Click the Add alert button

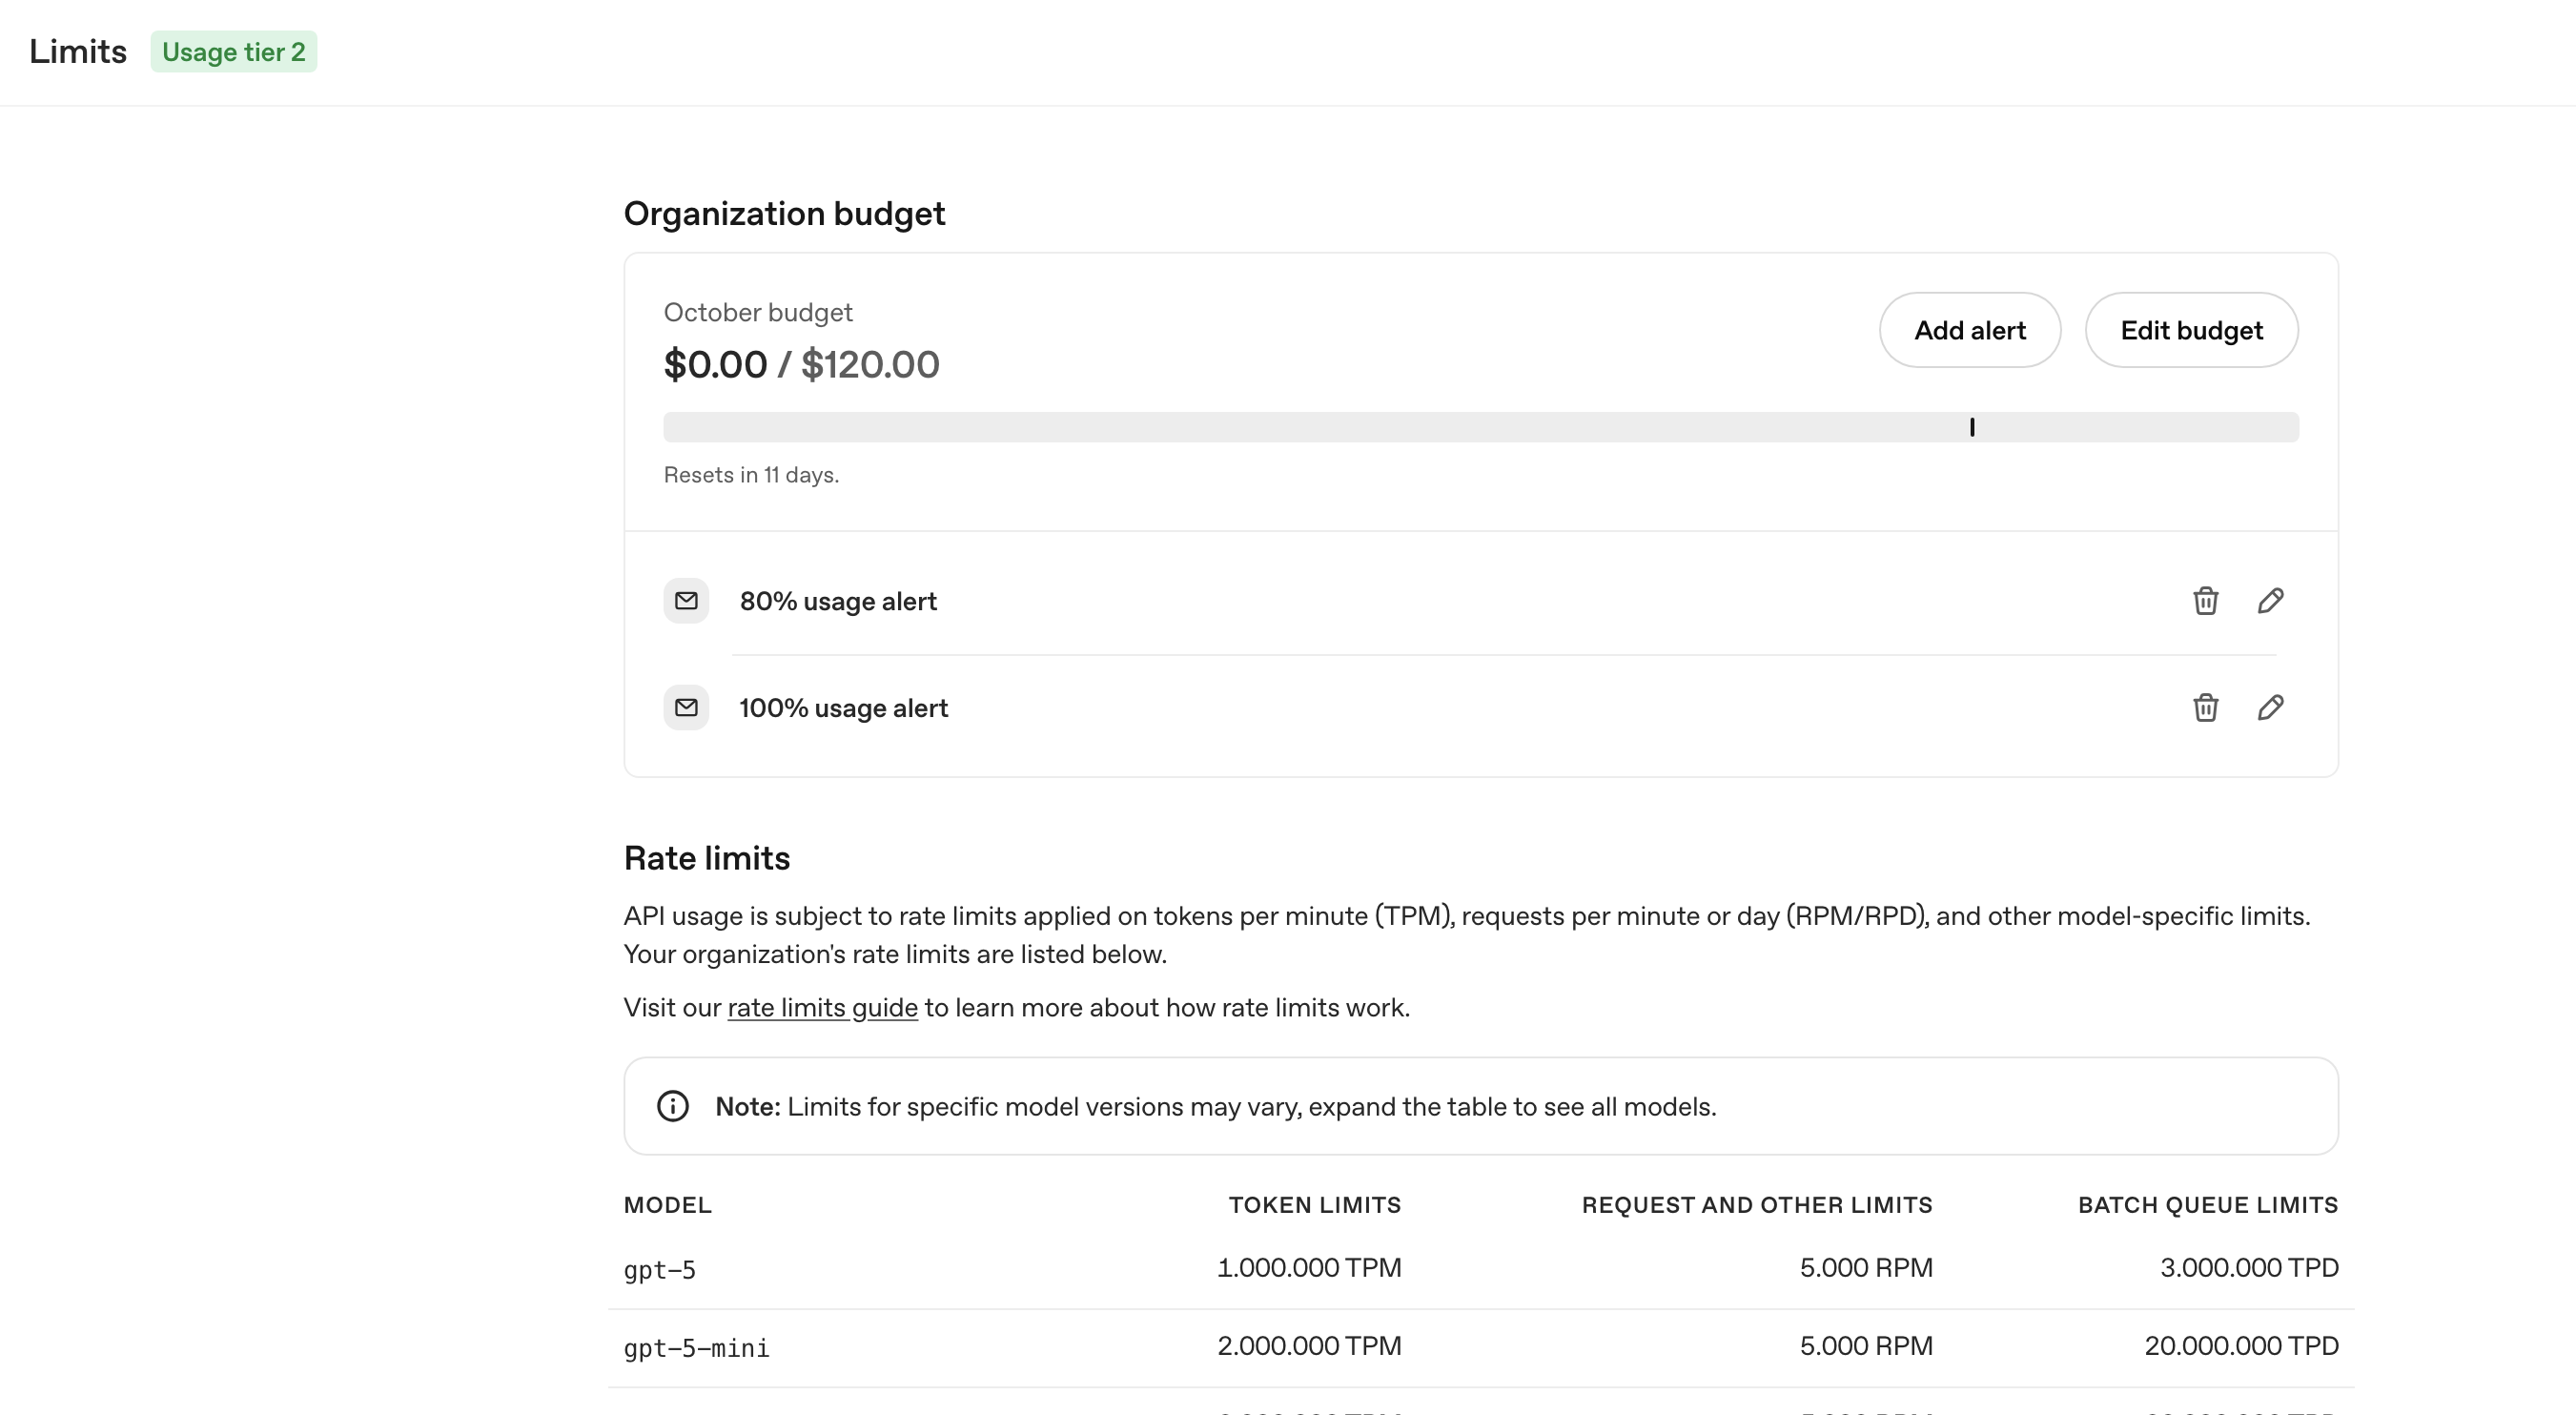1969,330
